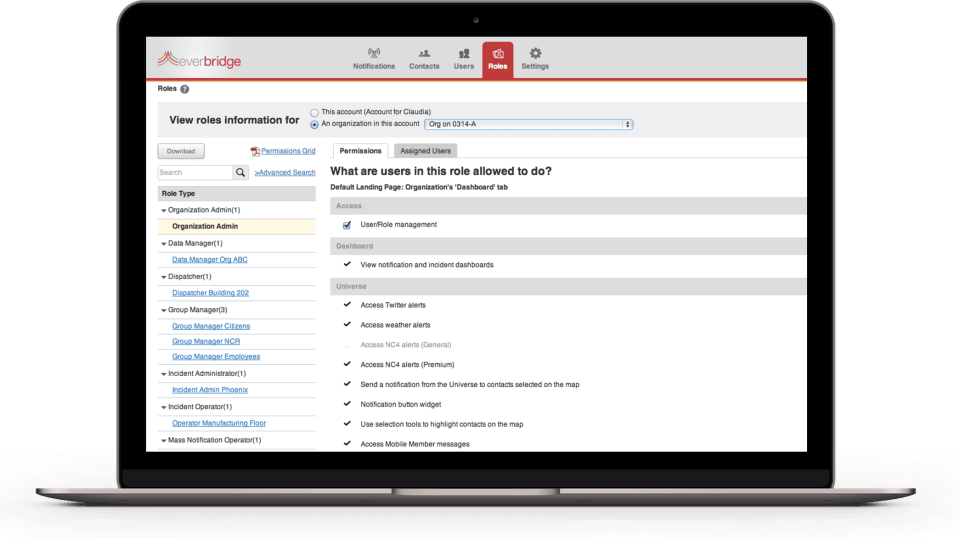
Task: Click 'Use selection tools to highlight contacts' text
Action: point(441,424)
